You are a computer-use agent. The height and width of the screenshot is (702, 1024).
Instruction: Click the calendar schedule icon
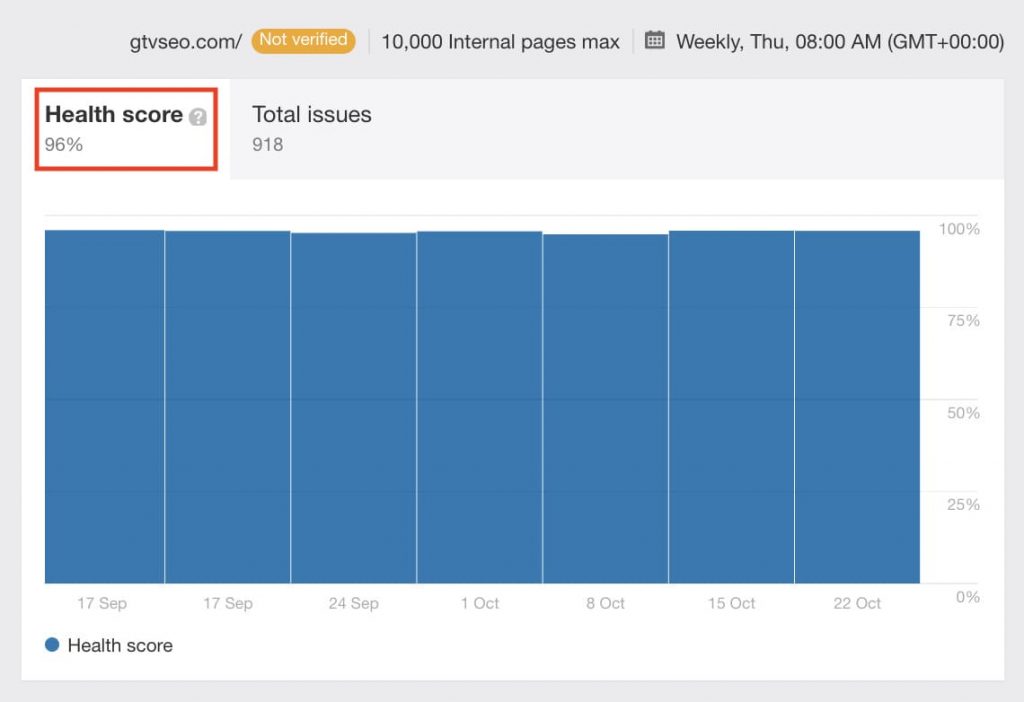[x=655, y=40]
